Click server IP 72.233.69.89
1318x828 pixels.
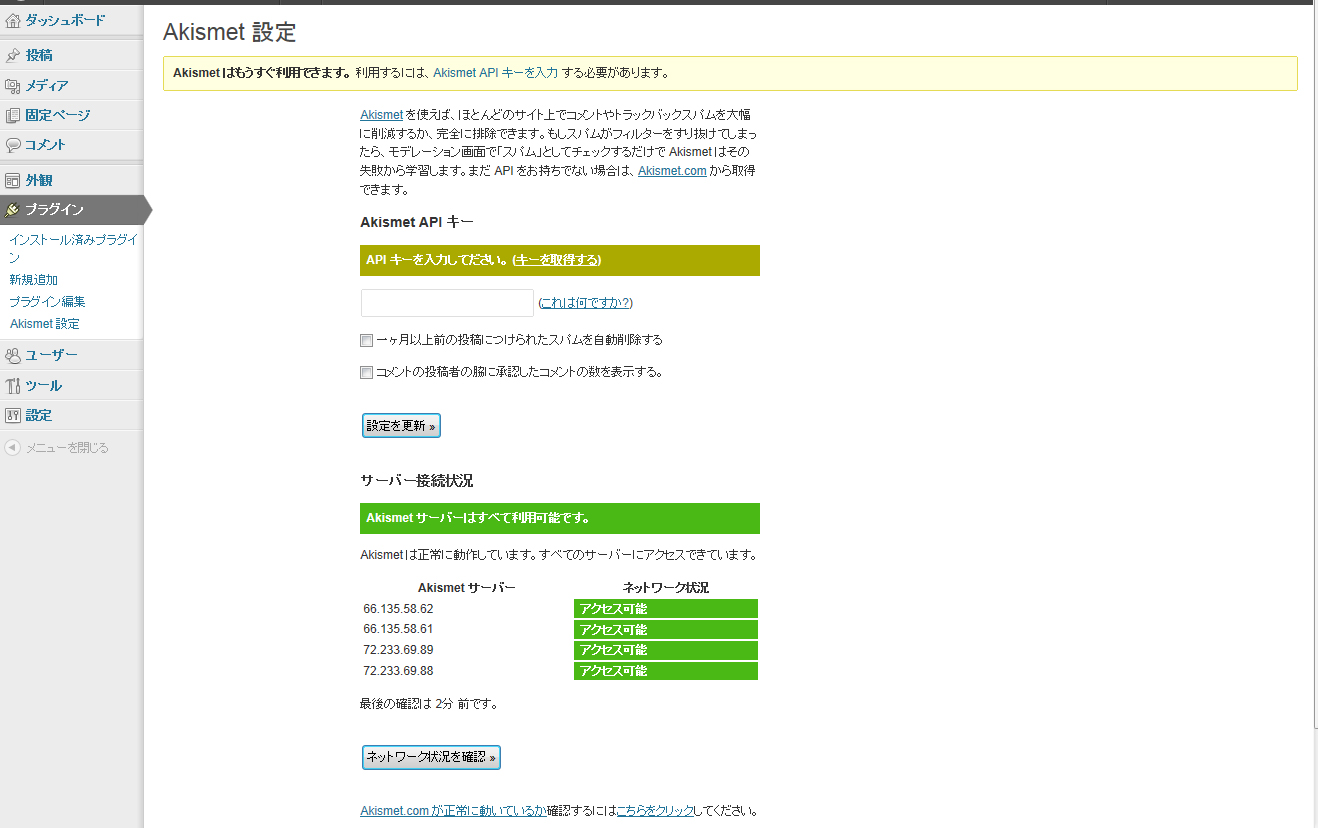click(x=398, y=650)
